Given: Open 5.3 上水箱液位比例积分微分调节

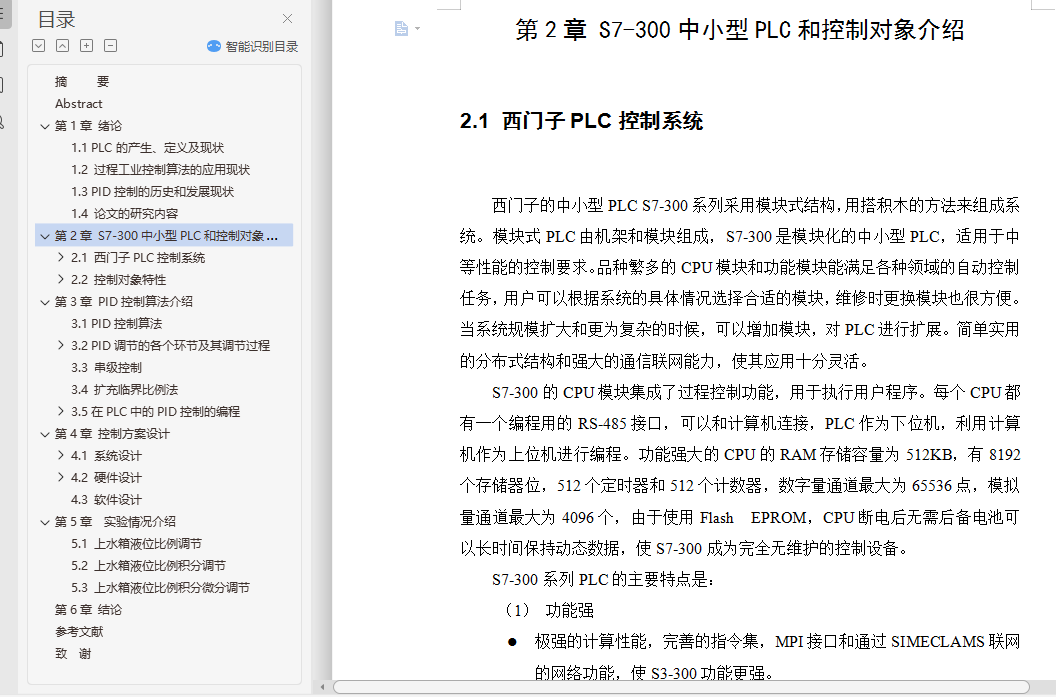Looking at the screenshot, I should tap(160, 588).
